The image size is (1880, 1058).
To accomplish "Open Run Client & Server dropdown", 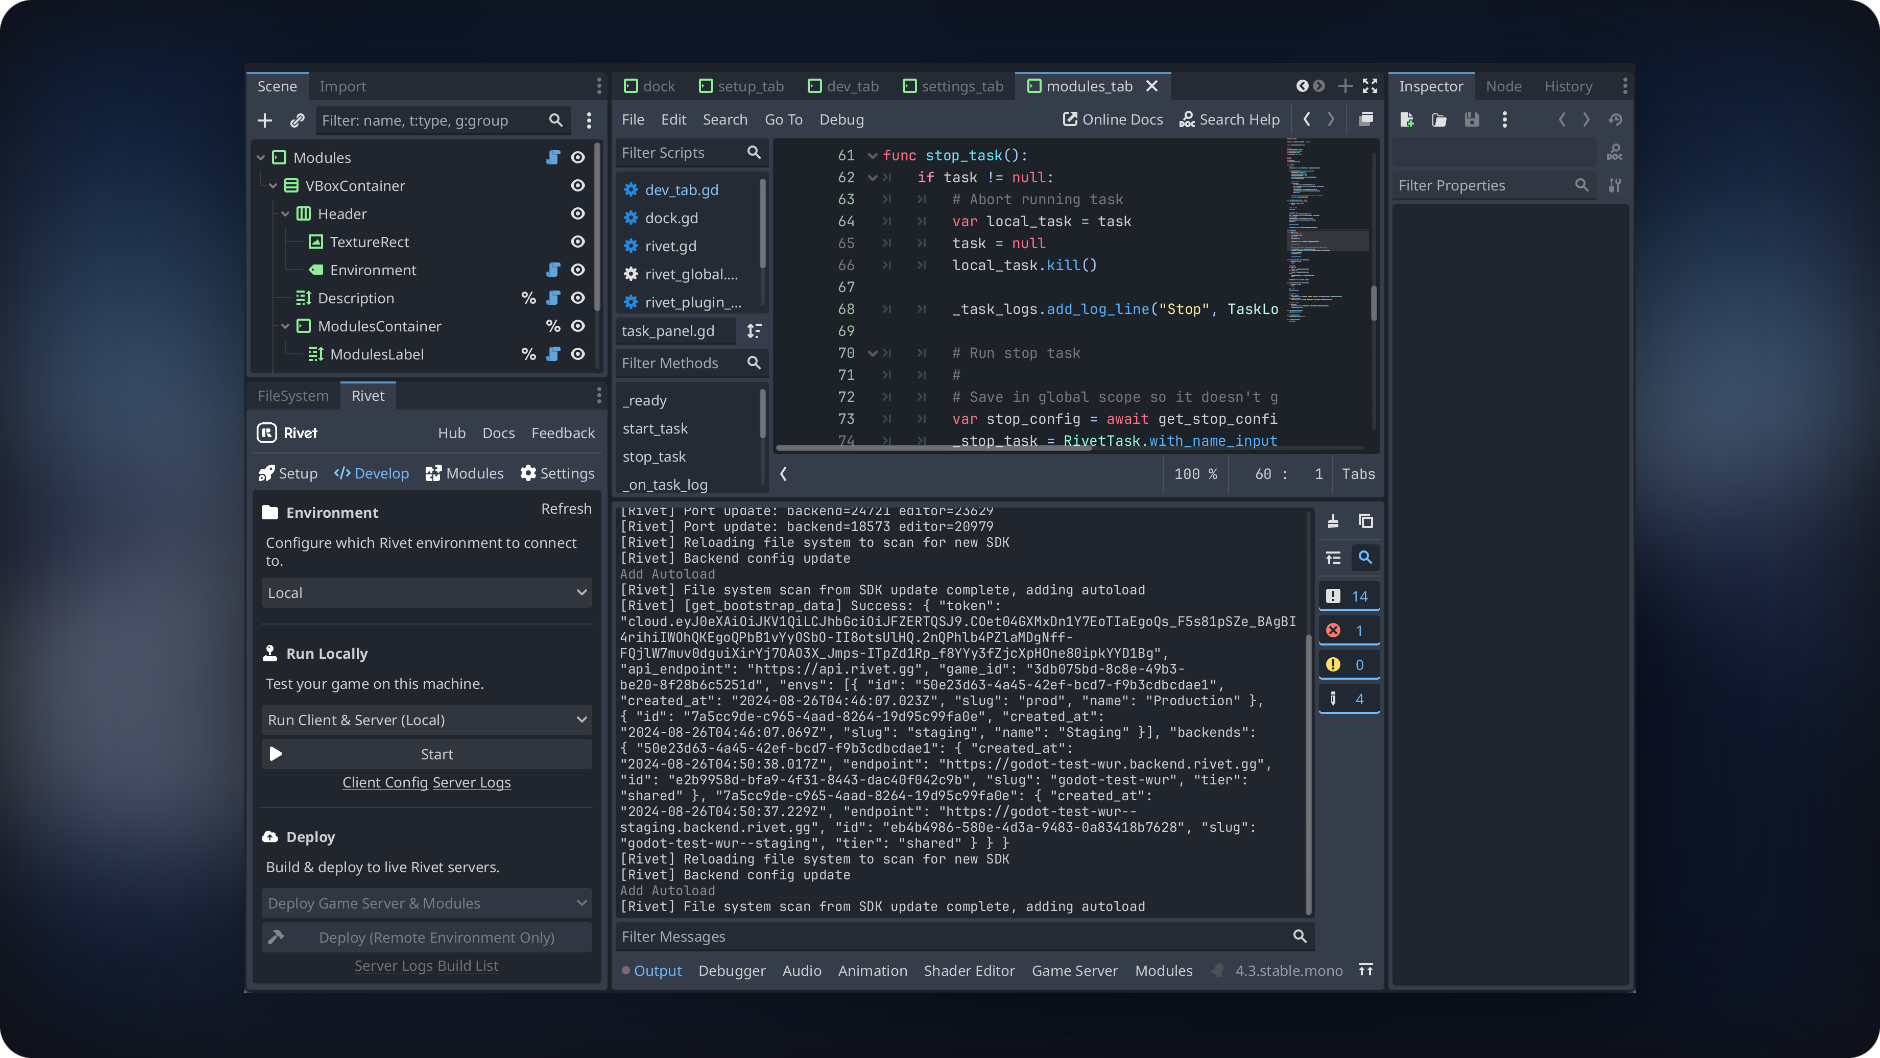I will [426, 720].
